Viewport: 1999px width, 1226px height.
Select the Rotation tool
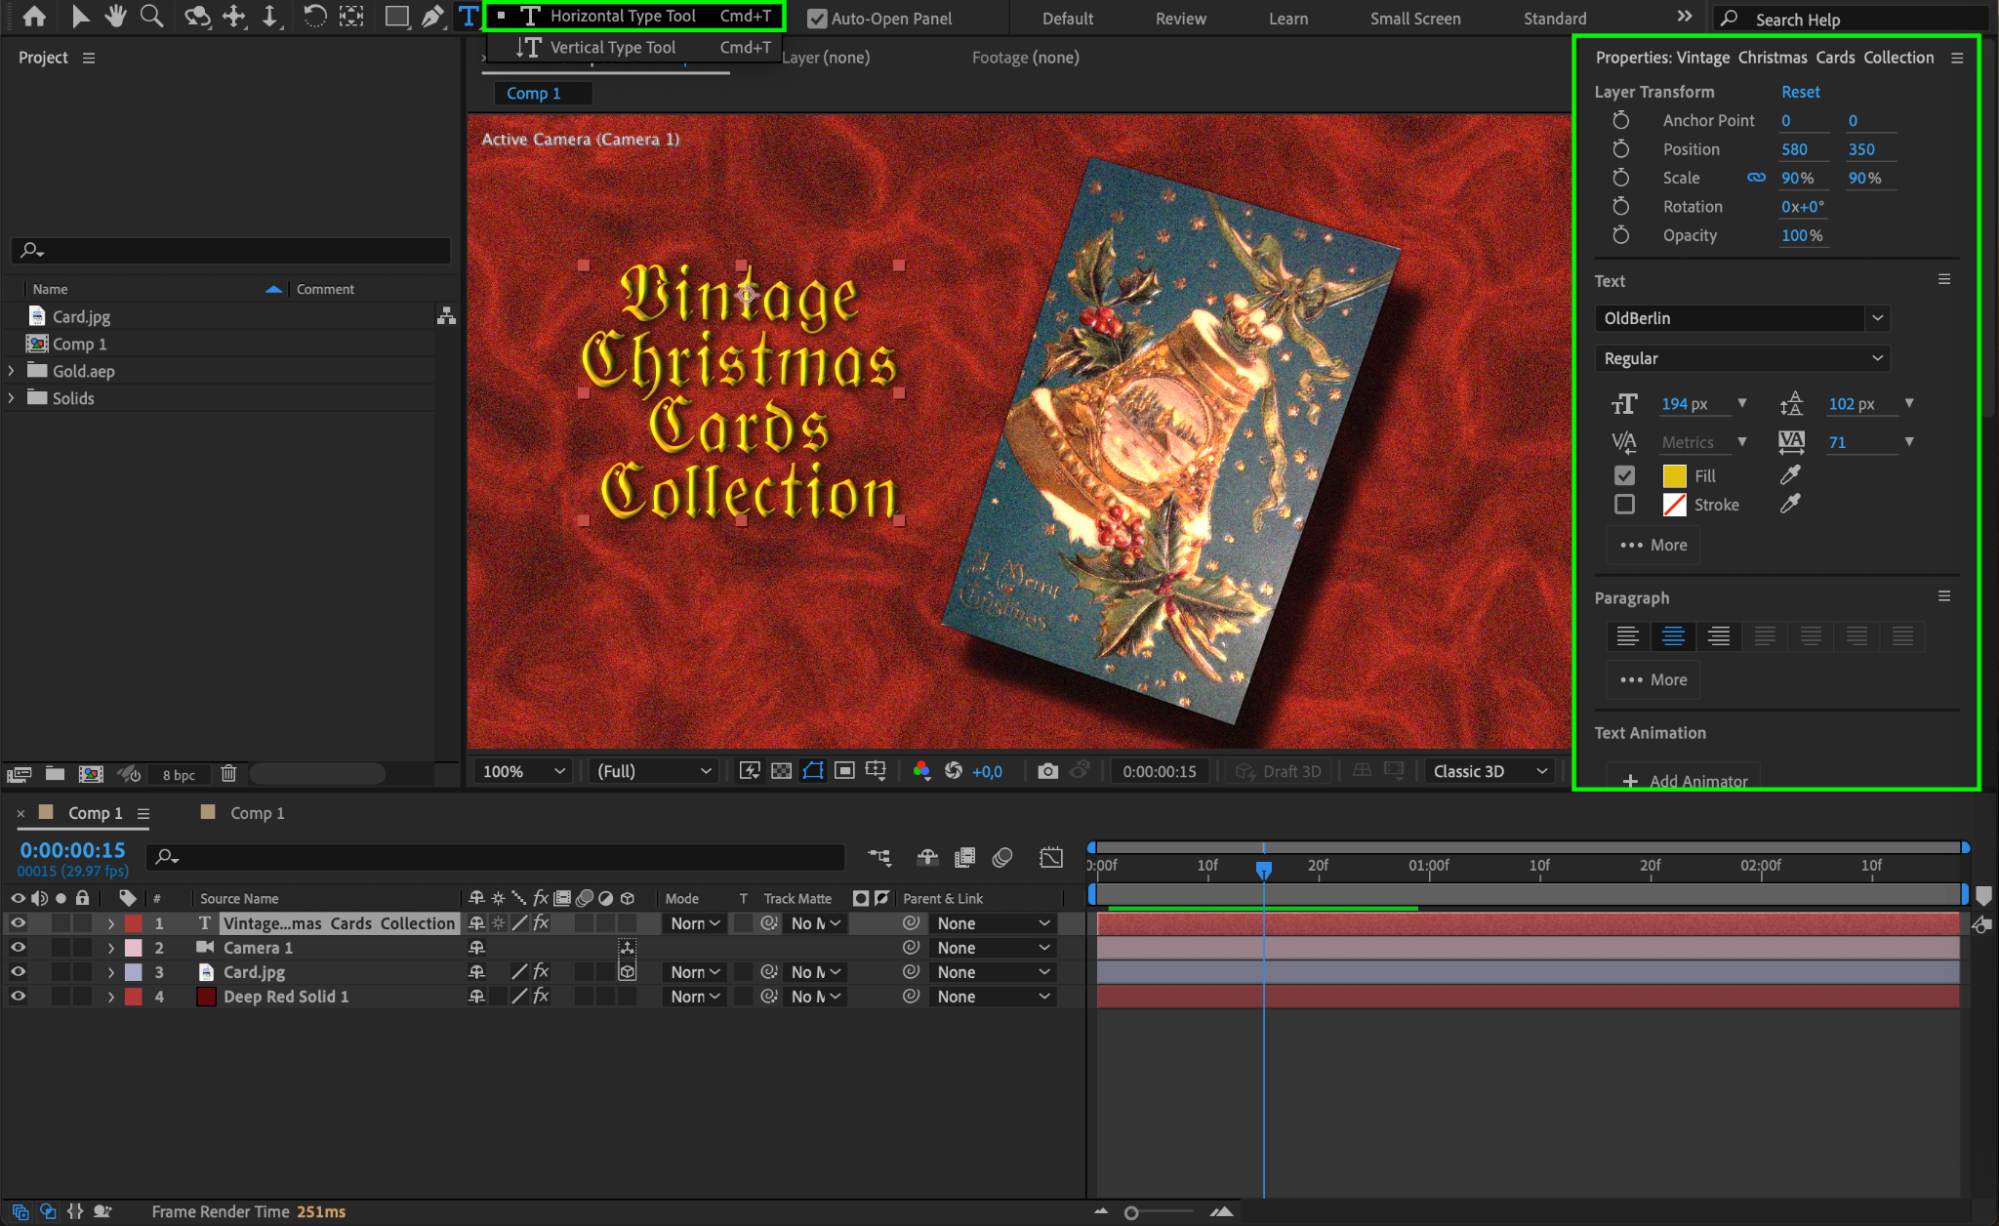pyautogui.click(x=314, y=16)
